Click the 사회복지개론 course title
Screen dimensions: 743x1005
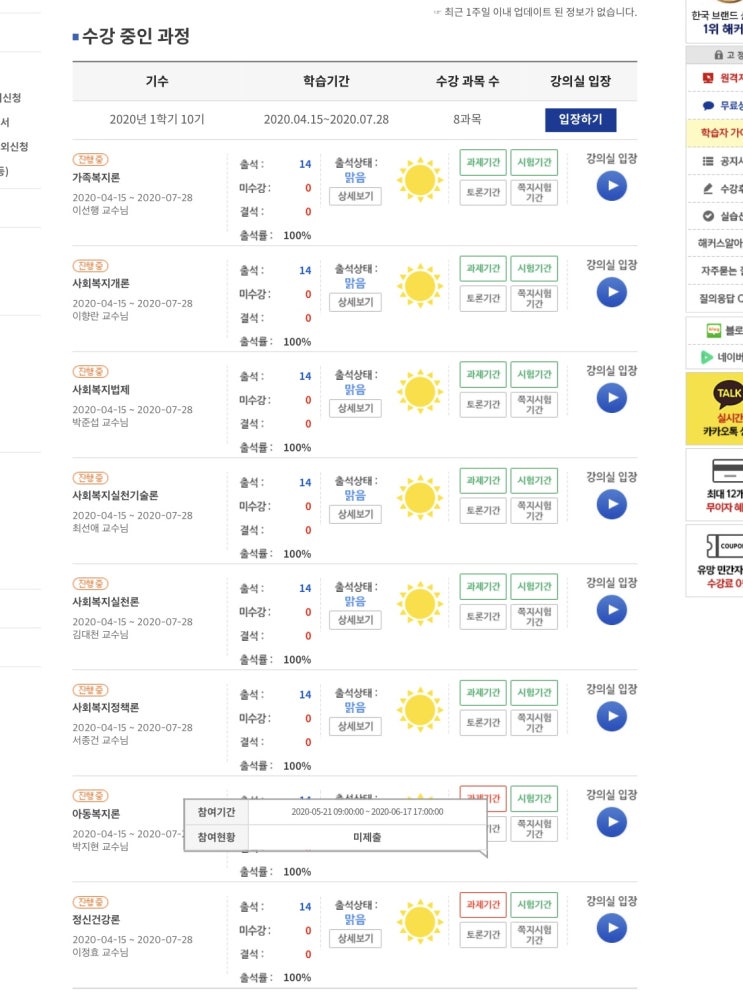(x=101, y=283)
